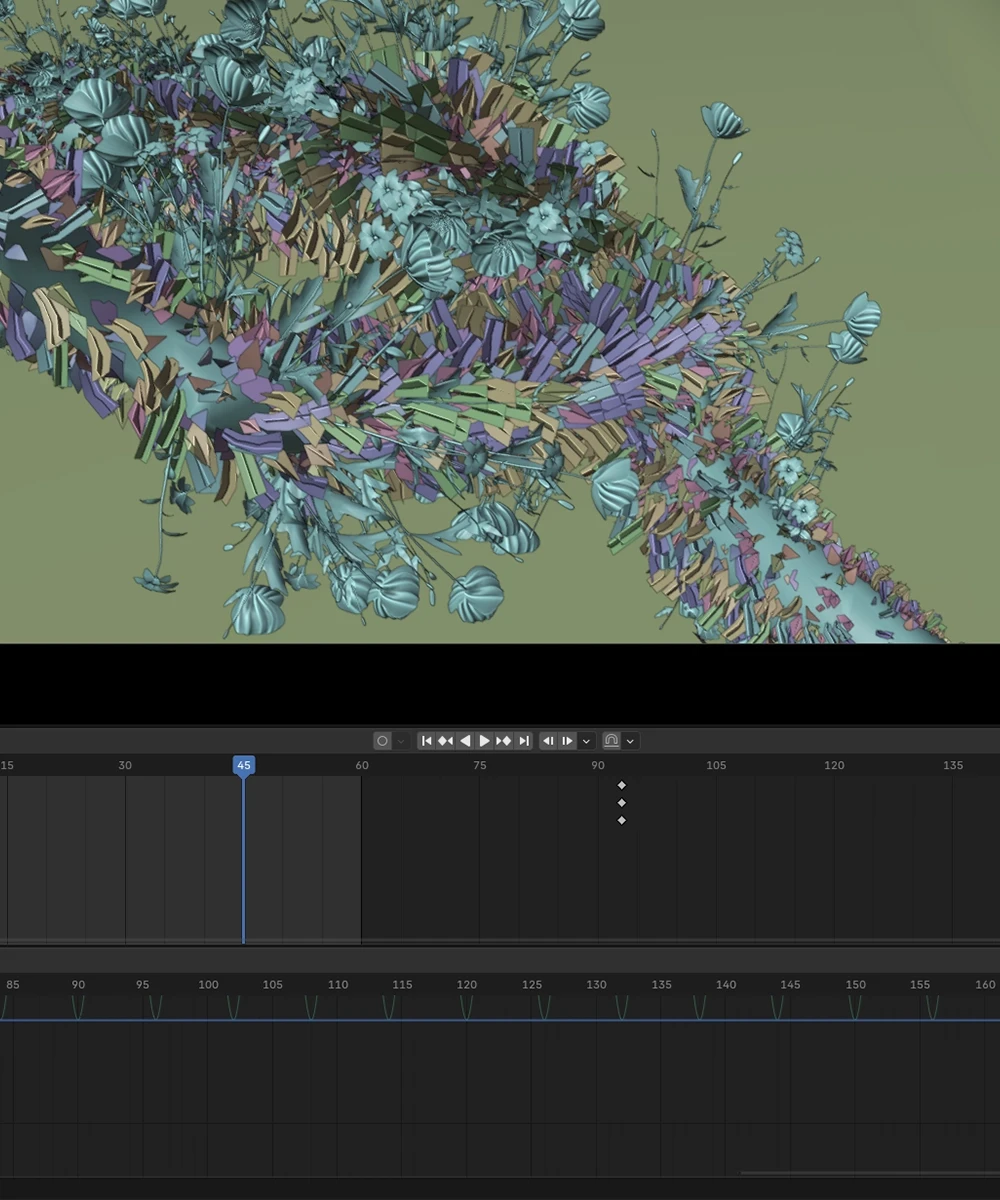This screenshot has height=1200, width=1000.
Task: Step forward one frame
Action: pyautogui.click(x=567, y=741)
